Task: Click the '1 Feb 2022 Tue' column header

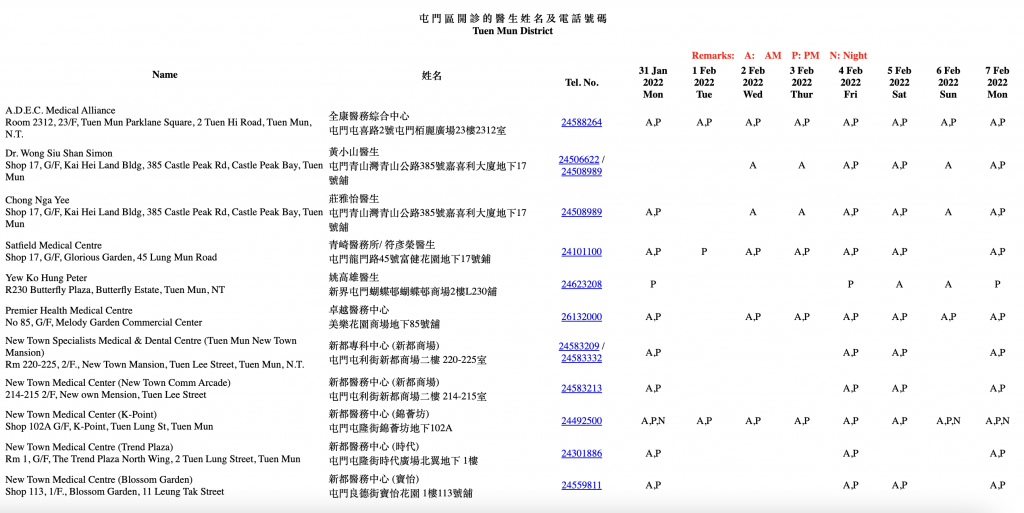Action: (x=704, y=82)
